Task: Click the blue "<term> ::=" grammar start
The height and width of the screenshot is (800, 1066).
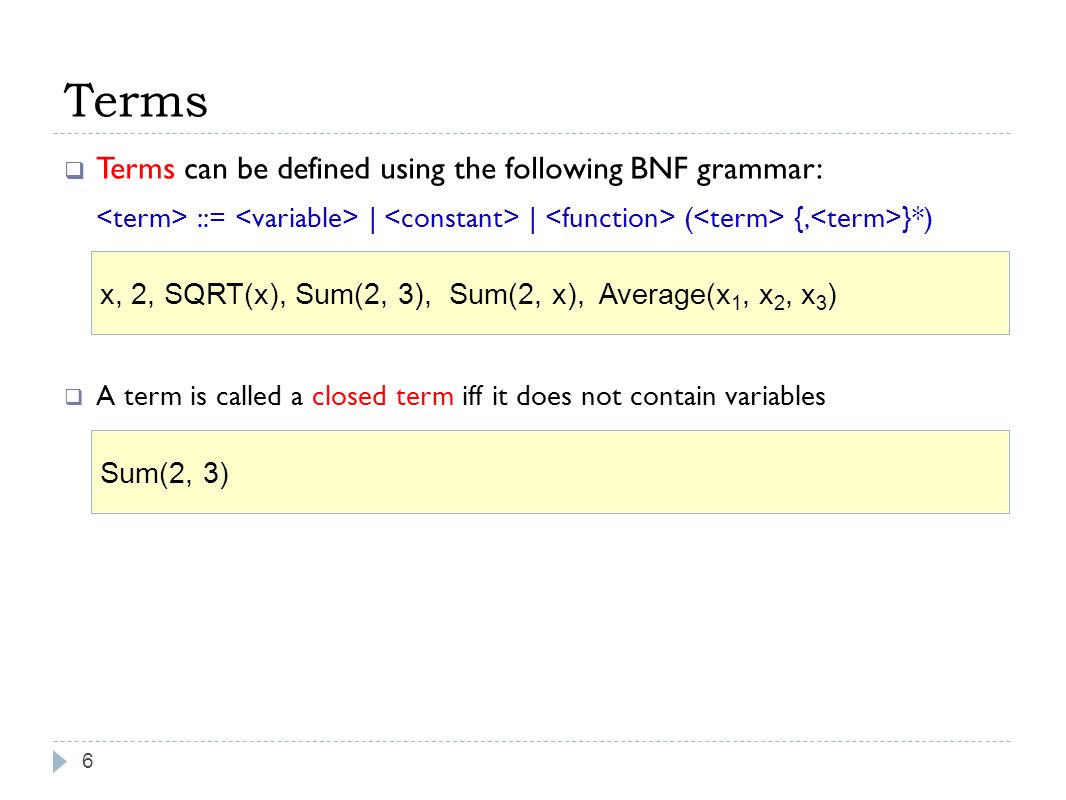Action: (160, 218)
